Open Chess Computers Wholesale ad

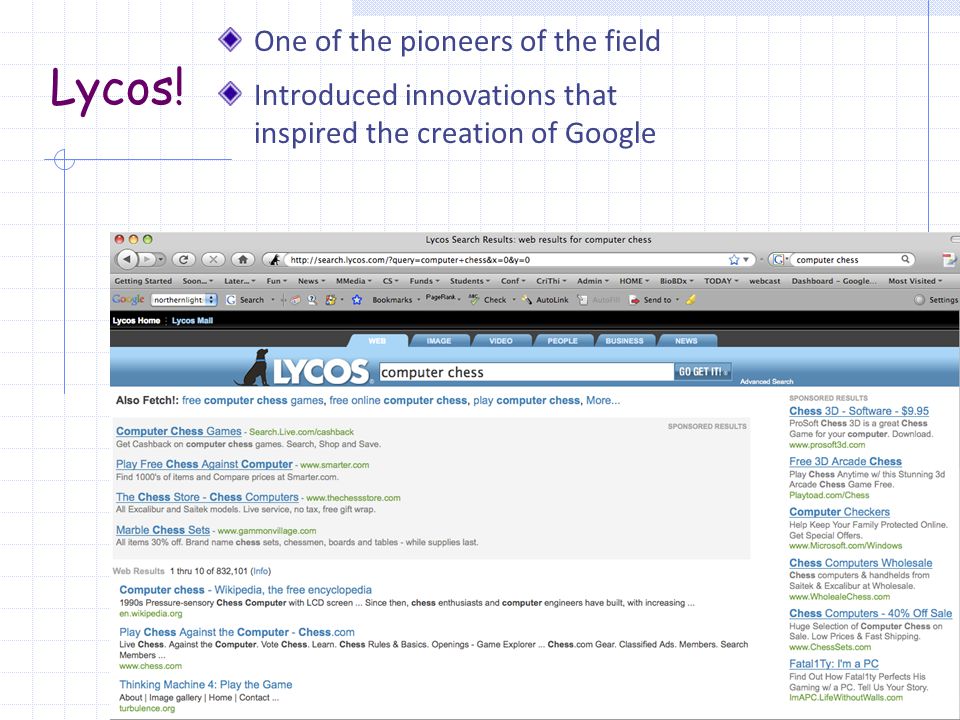click(x=861, y=563)
